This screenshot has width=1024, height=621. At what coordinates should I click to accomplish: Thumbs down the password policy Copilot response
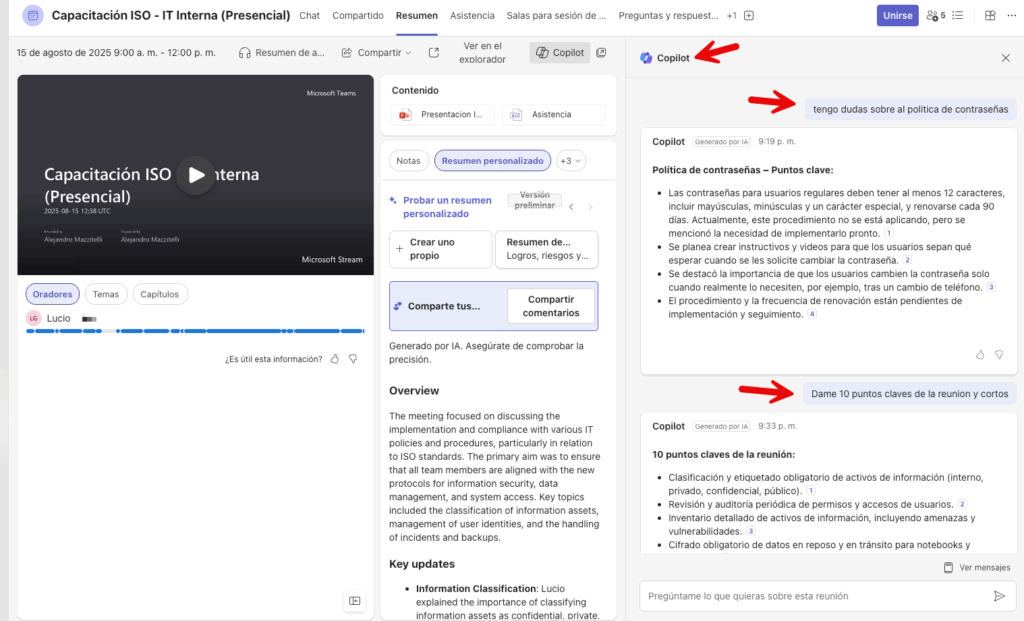(998, 354)
